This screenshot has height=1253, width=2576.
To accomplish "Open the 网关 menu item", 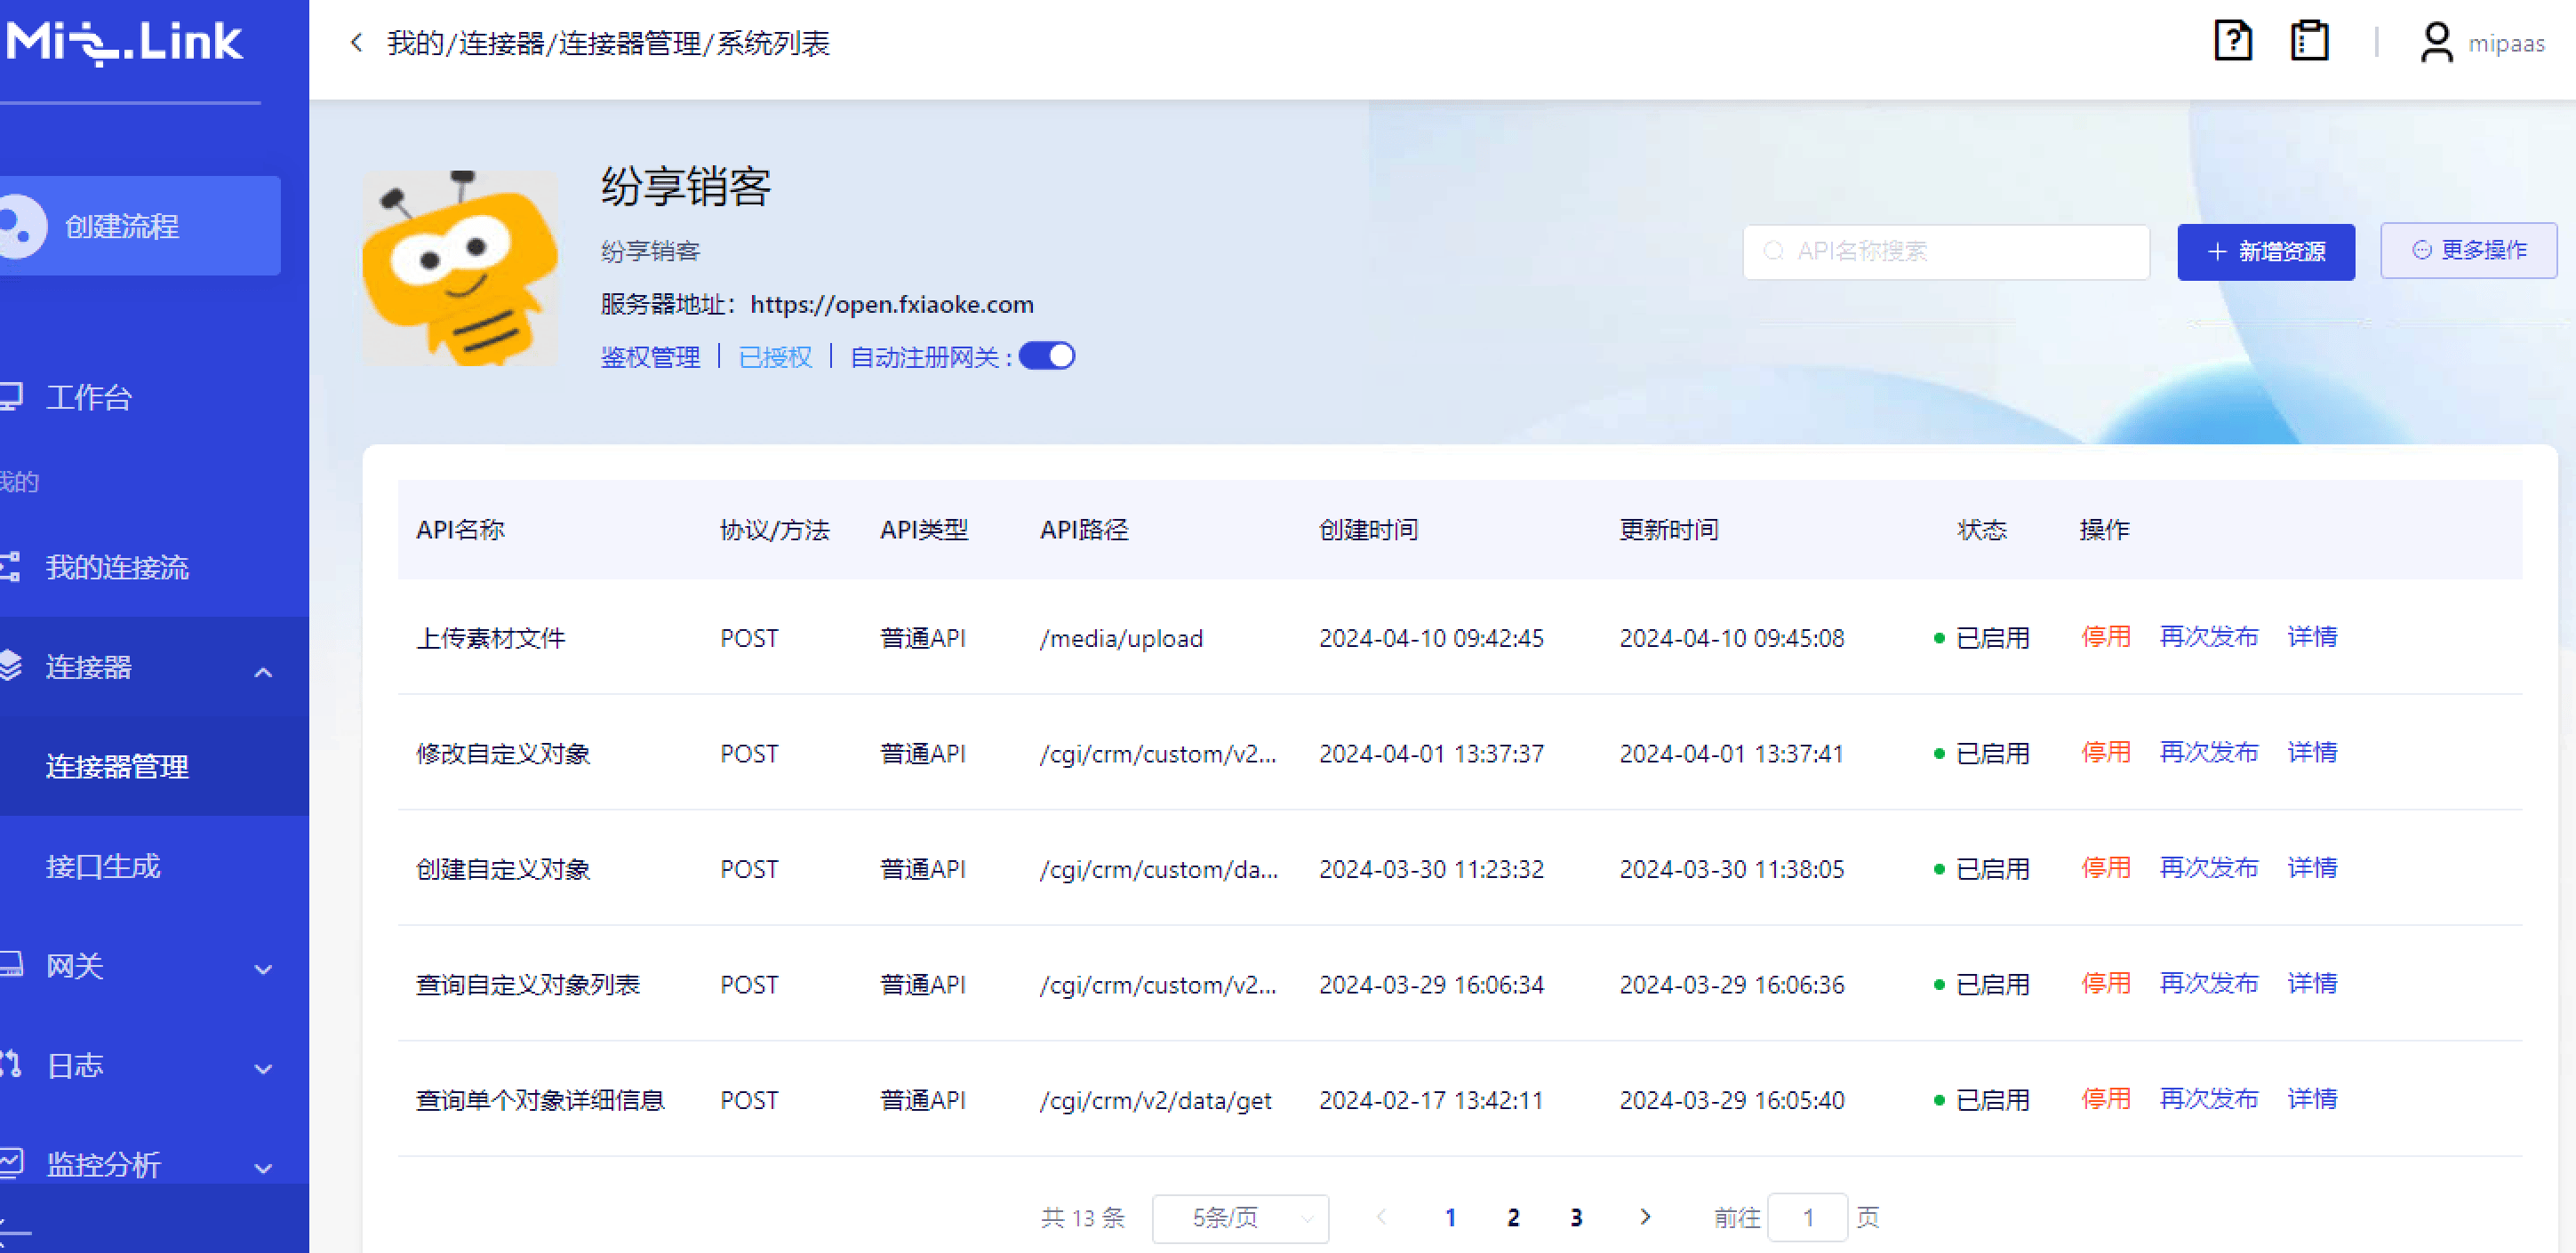I will pos(154,965).
